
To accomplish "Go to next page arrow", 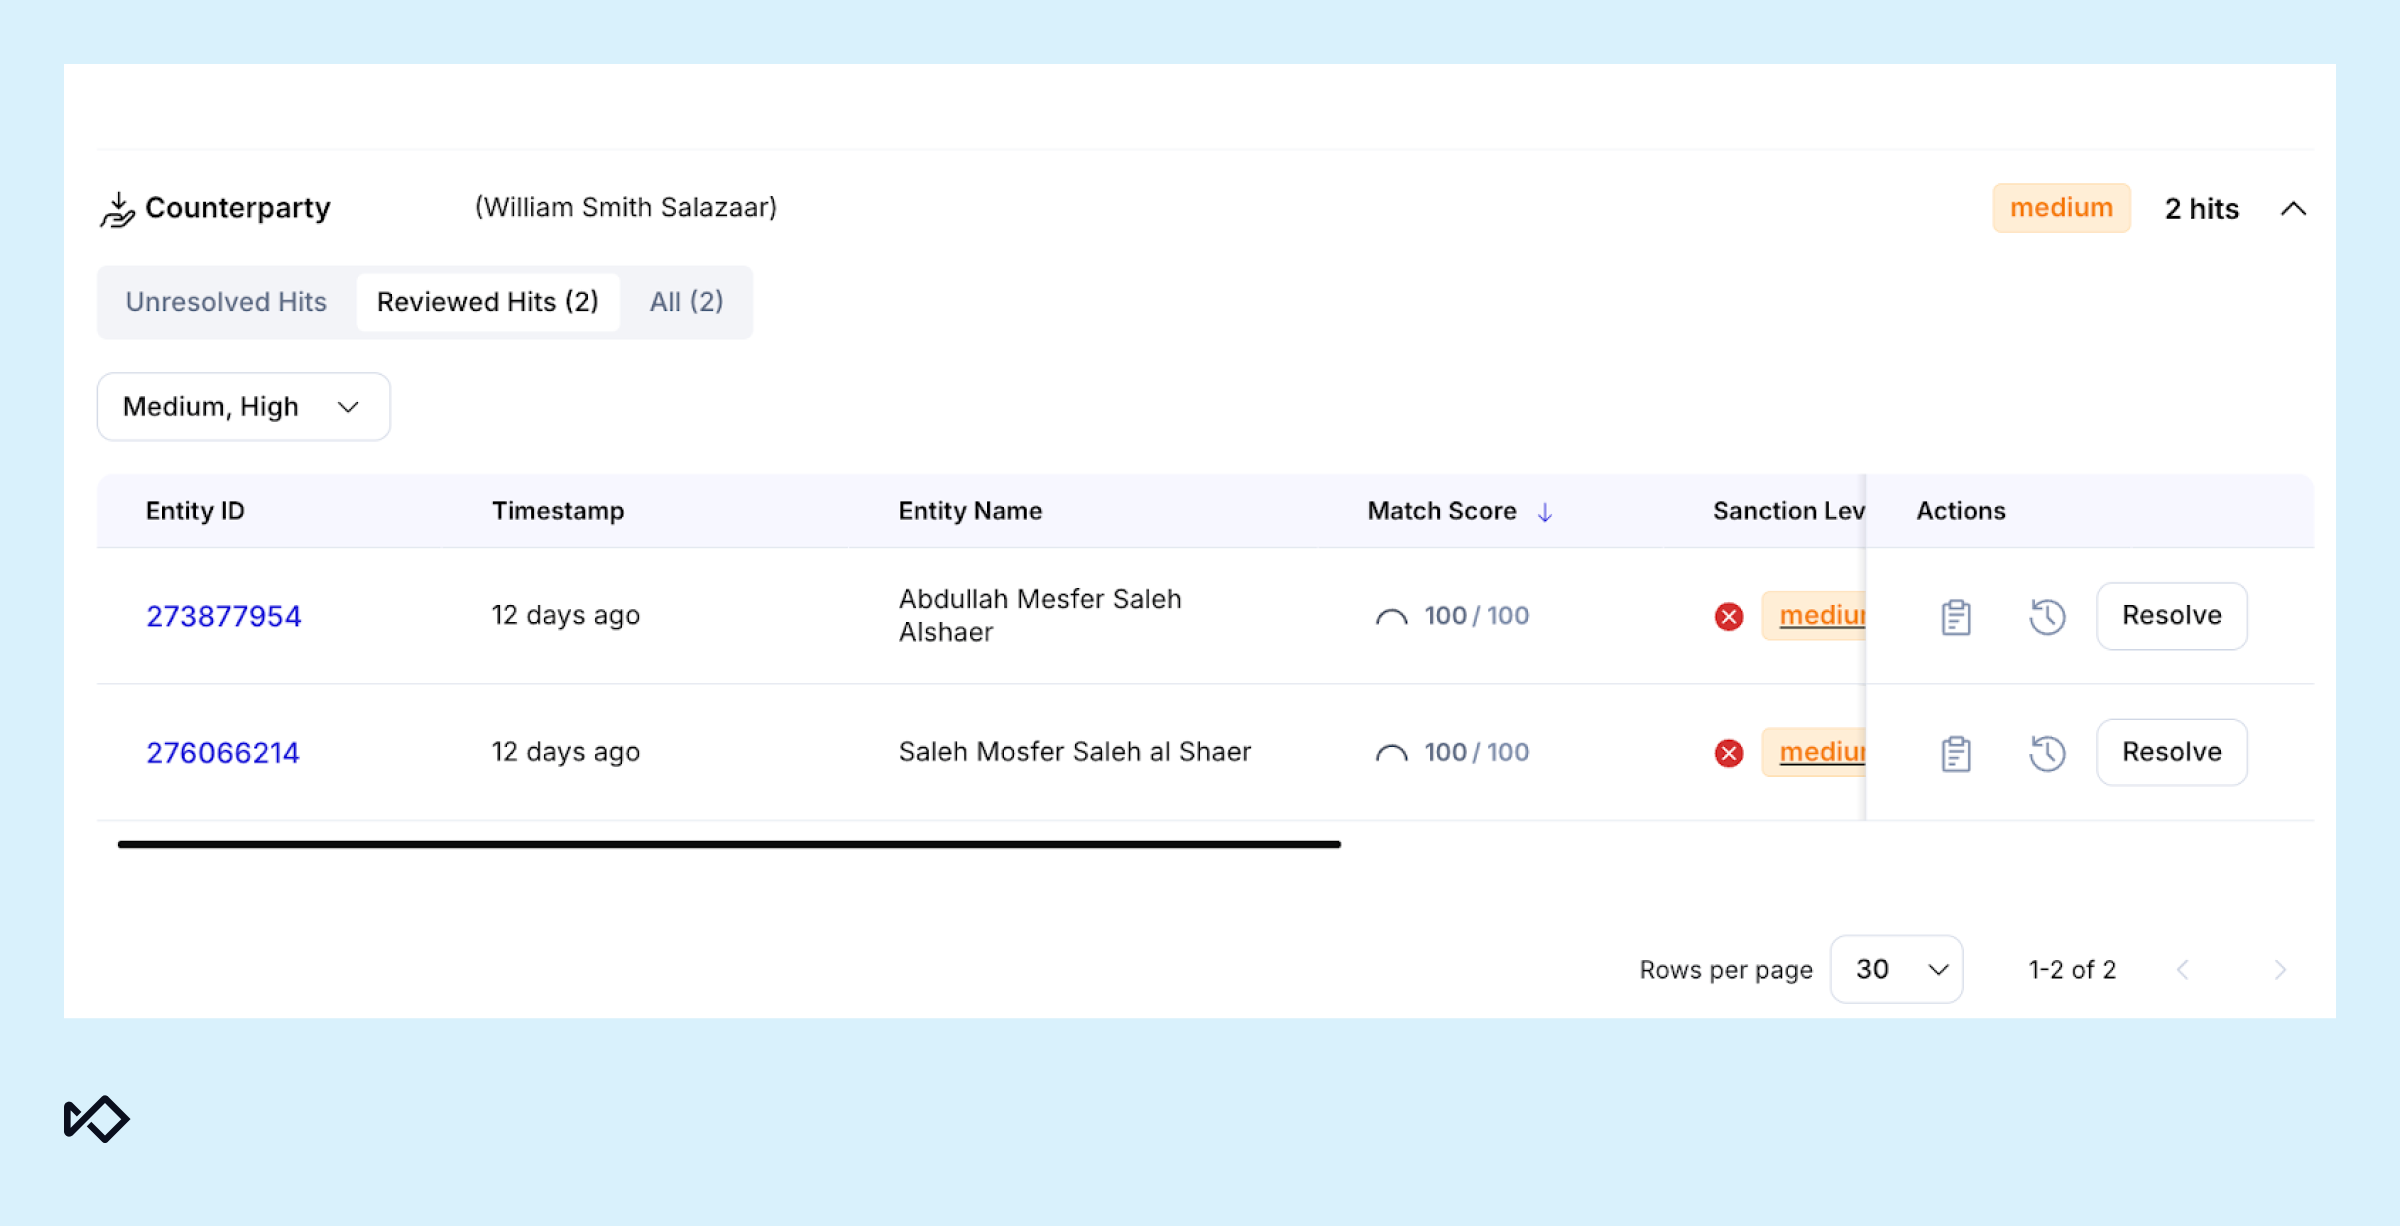I will pyautogui.click(x=2279, y=970).
